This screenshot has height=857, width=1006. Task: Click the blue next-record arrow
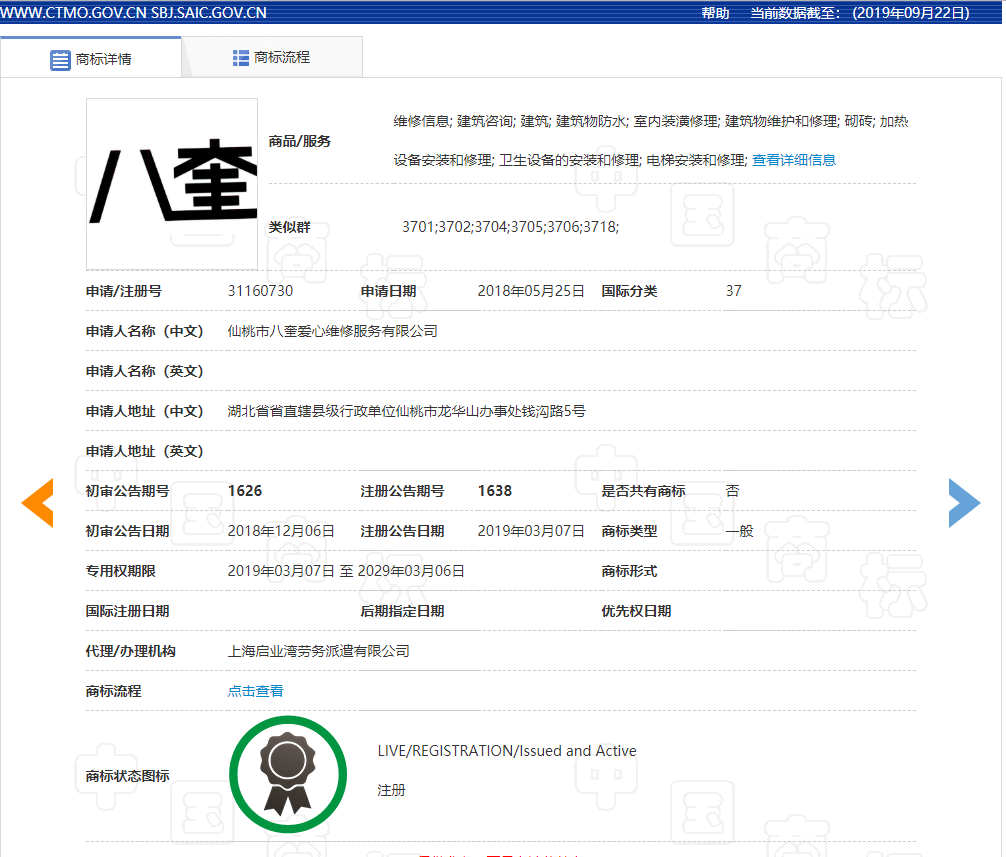[964, 503]
